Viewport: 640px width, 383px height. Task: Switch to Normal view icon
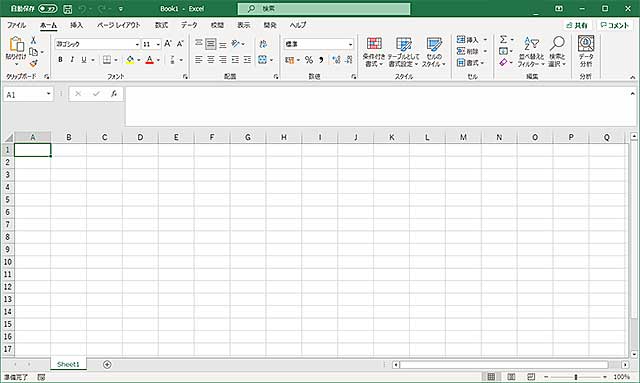click(491, 376)
